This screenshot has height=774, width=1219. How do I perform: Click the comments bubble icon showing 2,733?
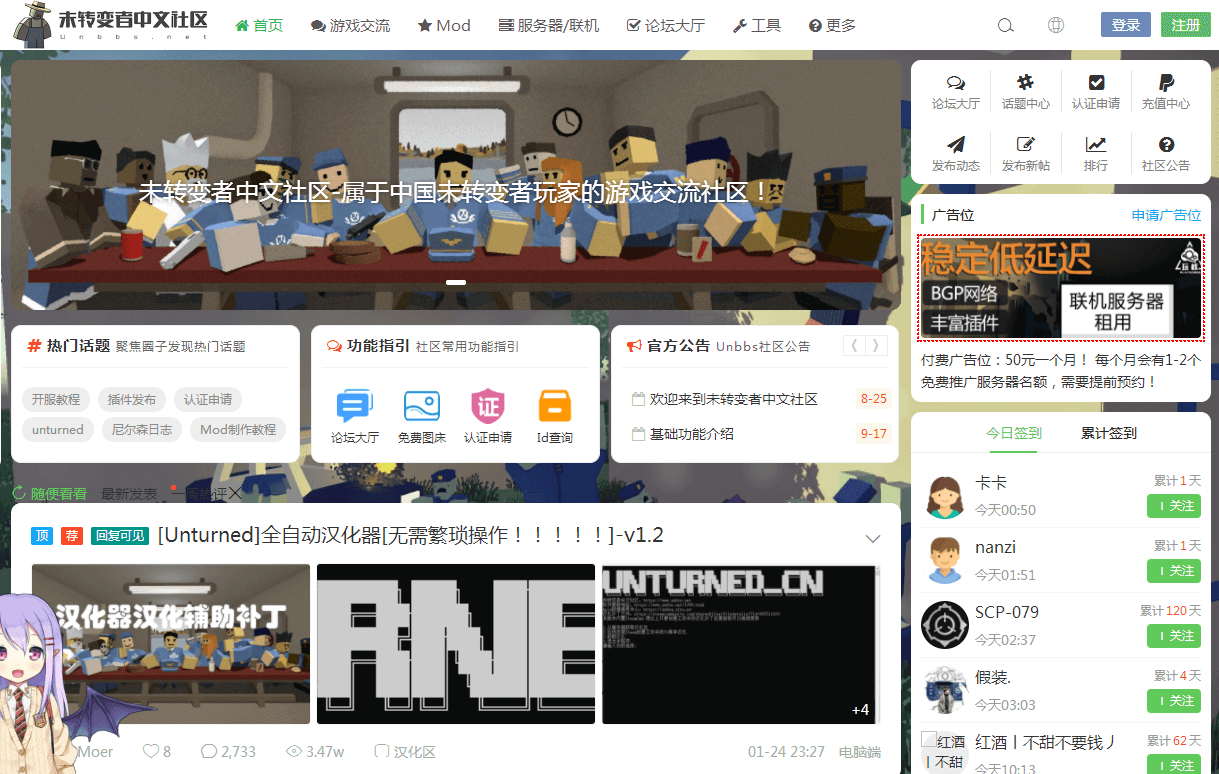(x=209, y=751)
